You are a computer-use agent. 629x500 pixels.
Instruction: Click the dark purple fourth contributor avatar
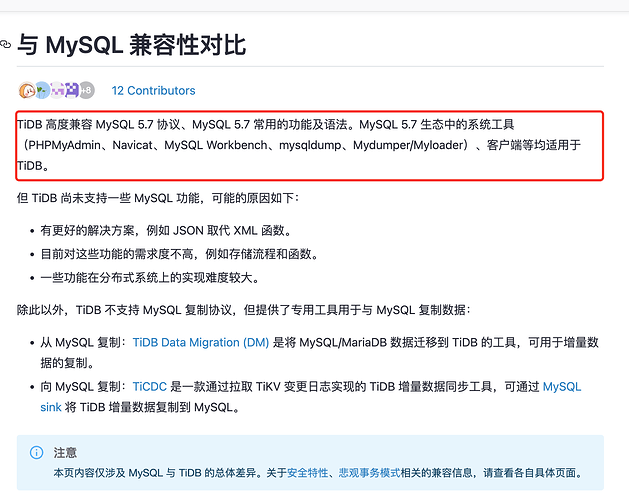click(x=71, y=90)
